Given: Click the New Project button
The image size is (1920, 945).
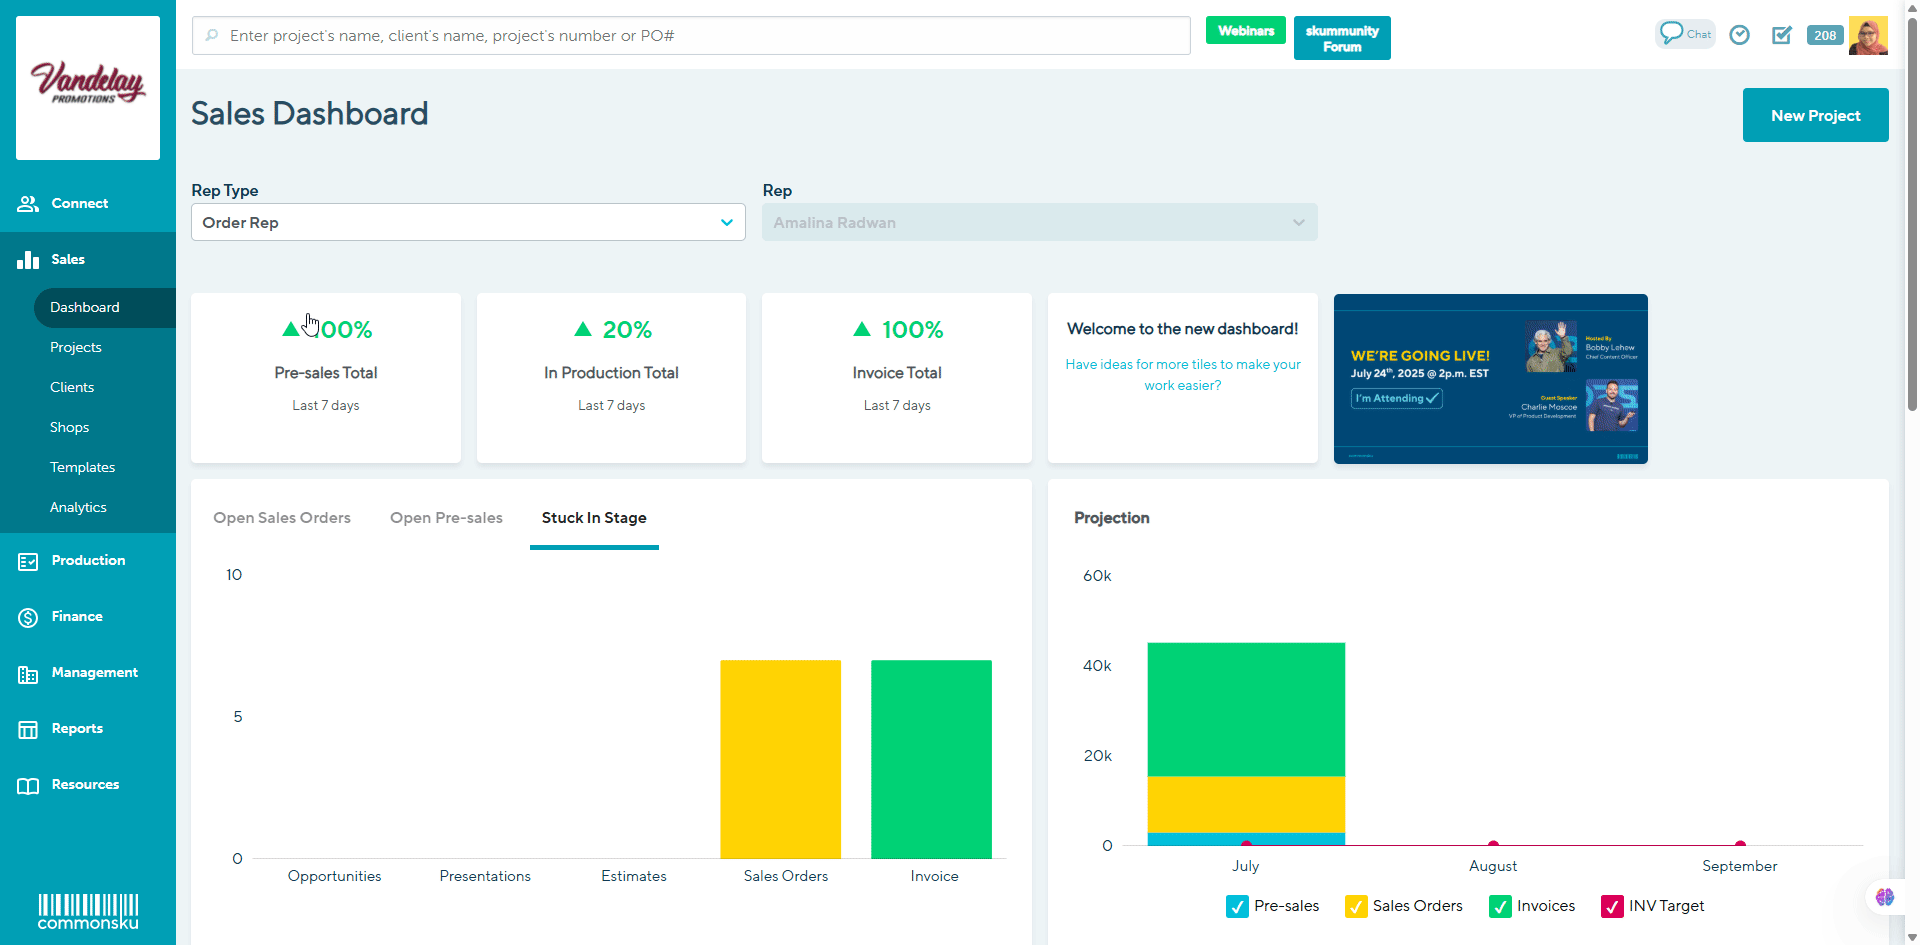Looking at the screenshot, I should click(1815, 115).
